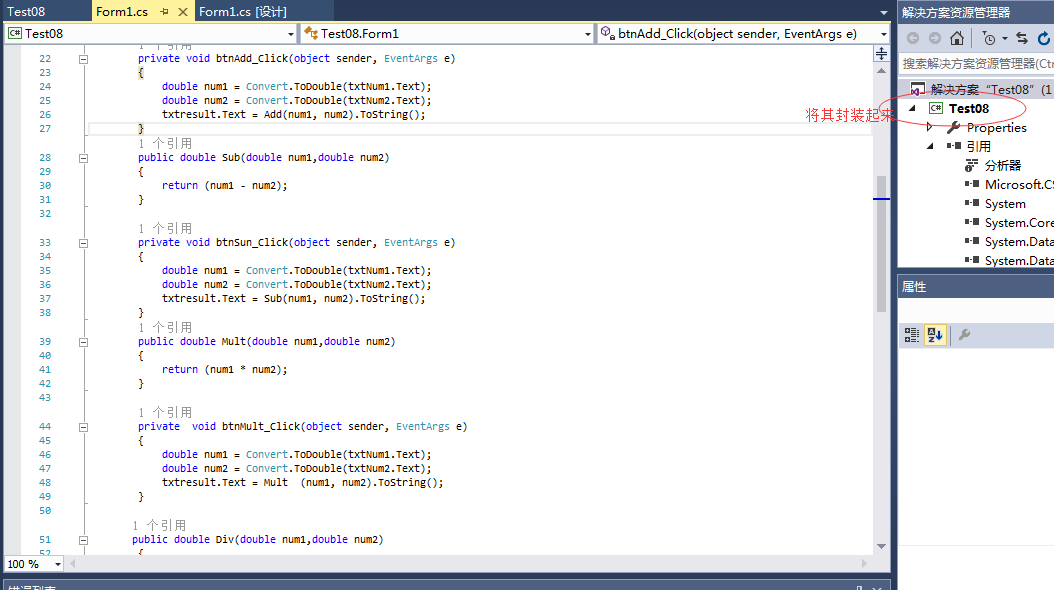Sort properties alphabetically
Image resolution: width=1054 pixels, height=590 pixels.
click(935, 335)
